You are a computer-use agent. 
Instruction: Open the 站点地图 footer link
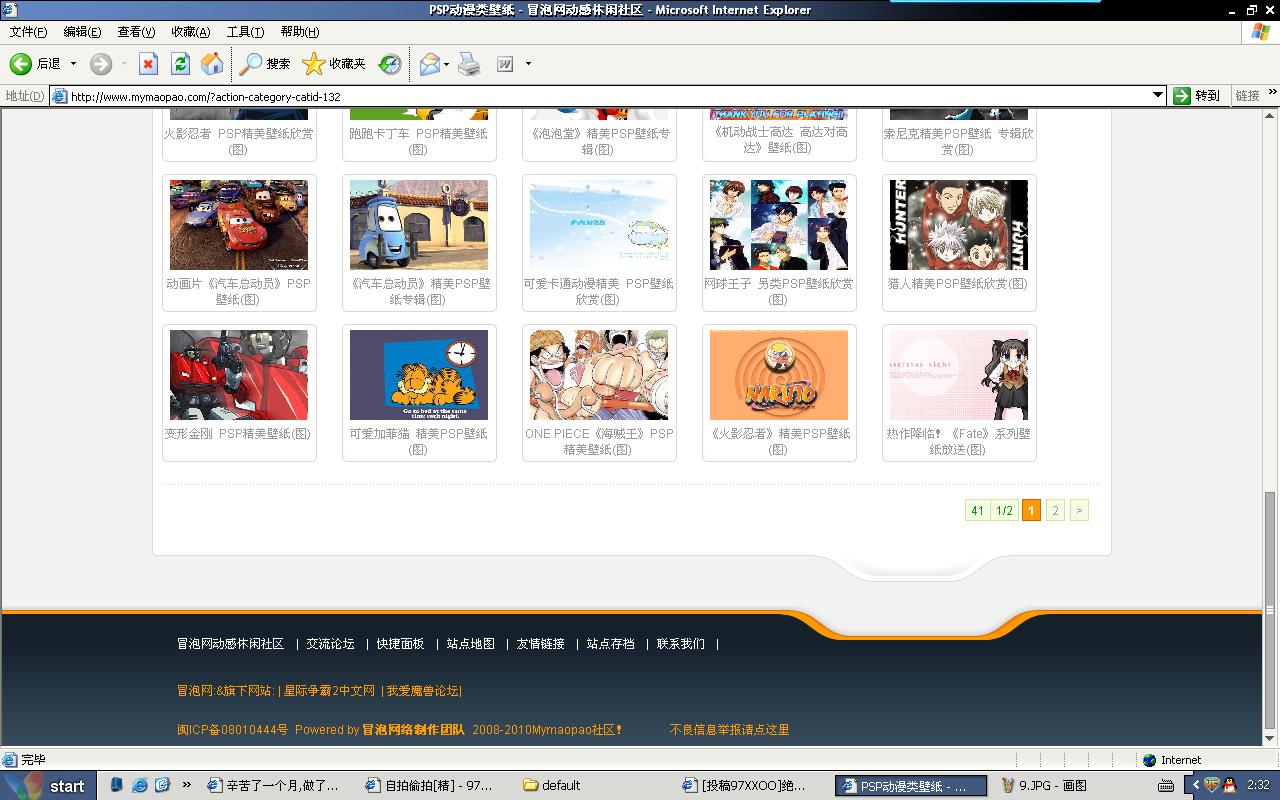tap(471, 644)
